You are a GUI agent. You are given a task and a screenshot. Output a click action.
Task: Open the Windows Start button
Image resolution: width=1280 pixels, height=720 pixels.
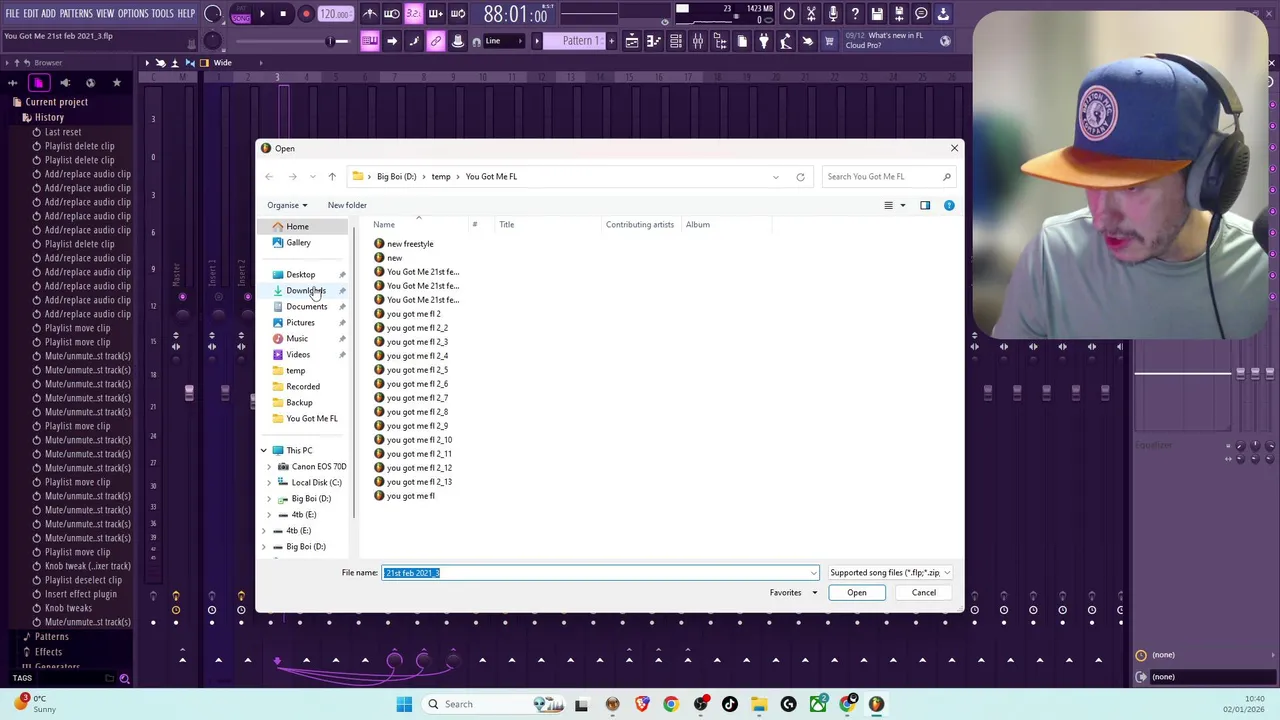pyautogui.click(x=404, y=704)
